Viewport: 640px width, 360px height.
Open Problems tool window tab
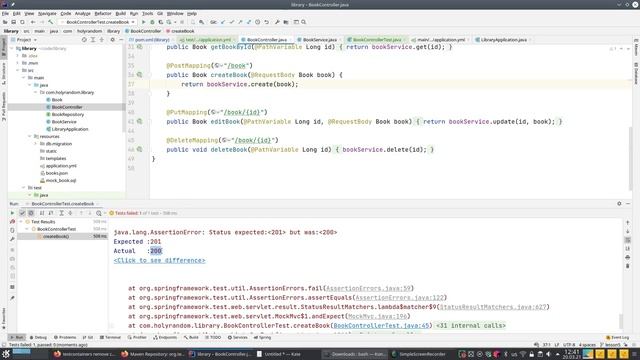click(x=65, y=338)
